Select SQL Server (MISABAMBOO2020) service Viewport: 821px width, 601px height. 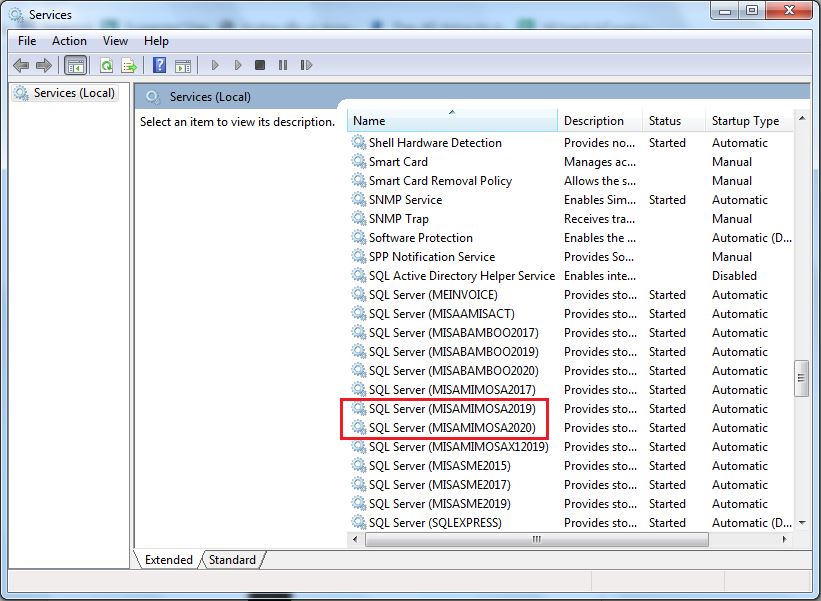coord(571,371)
